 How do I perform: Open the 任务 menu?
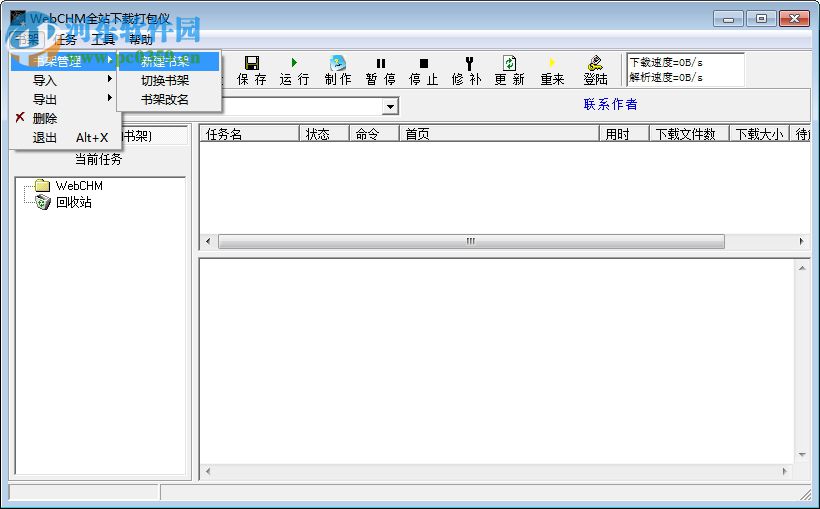click(x=65, y=39)
